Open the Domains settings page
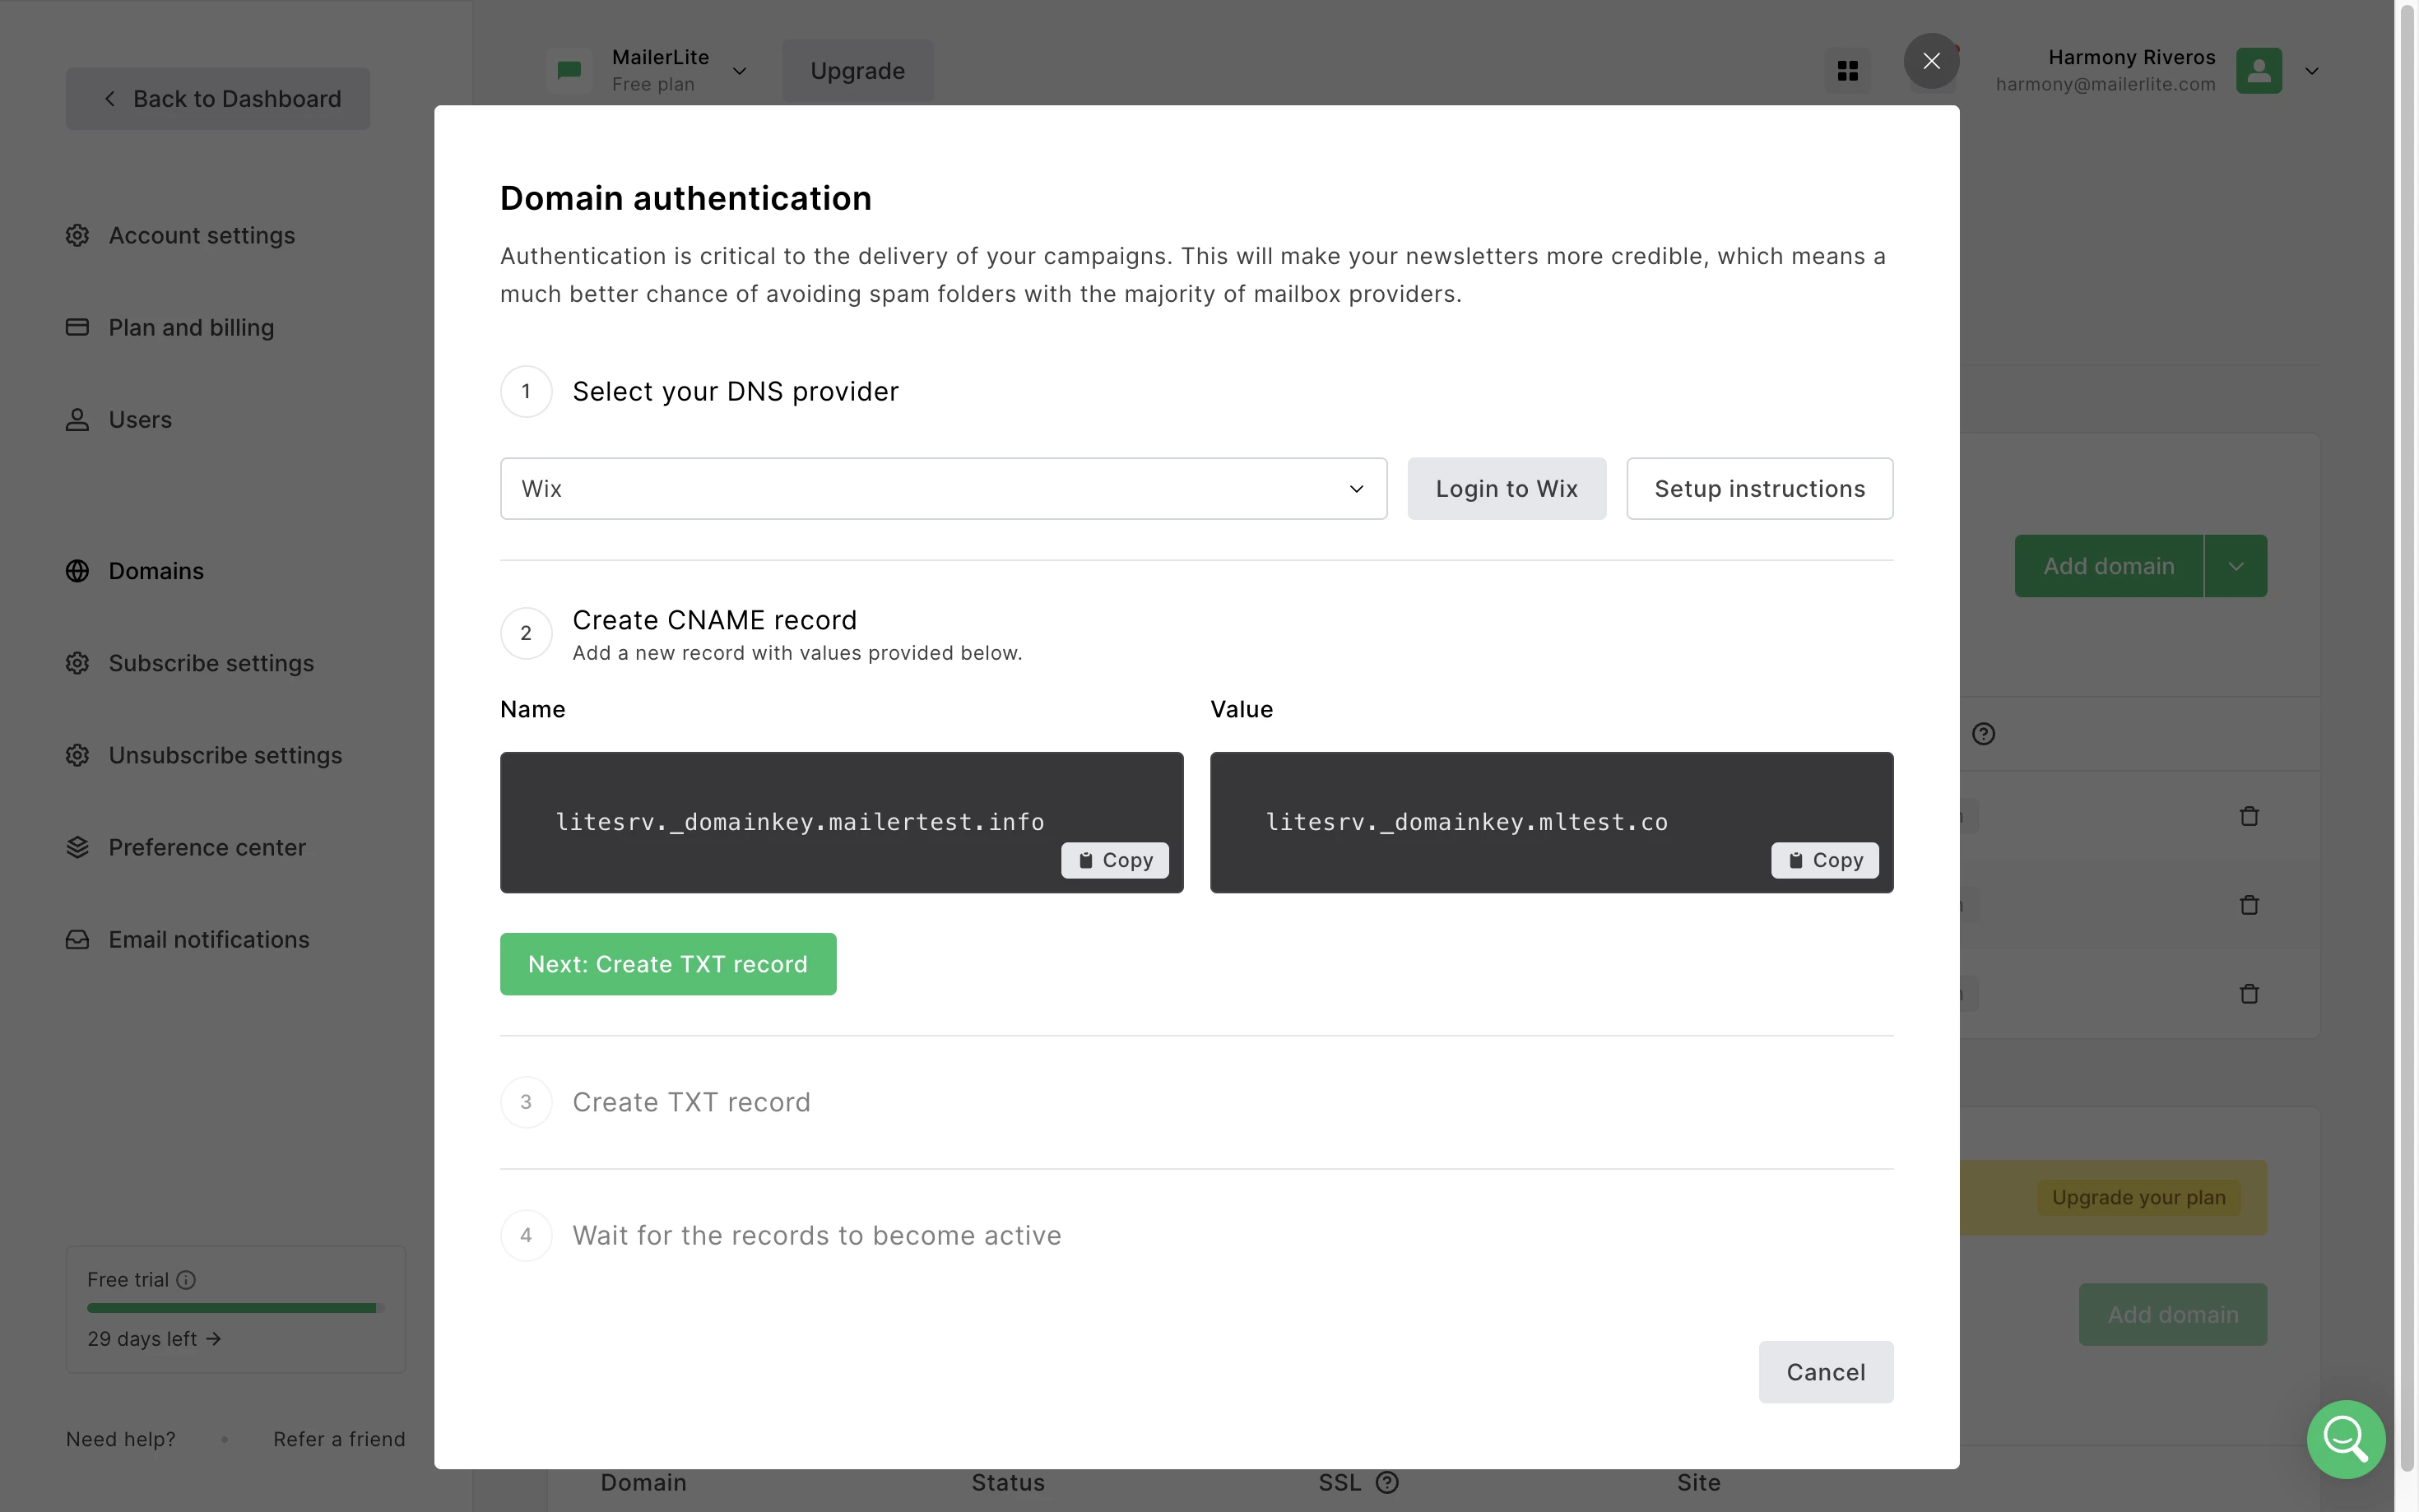2419x1512 pixels. [x=156, y=571]
